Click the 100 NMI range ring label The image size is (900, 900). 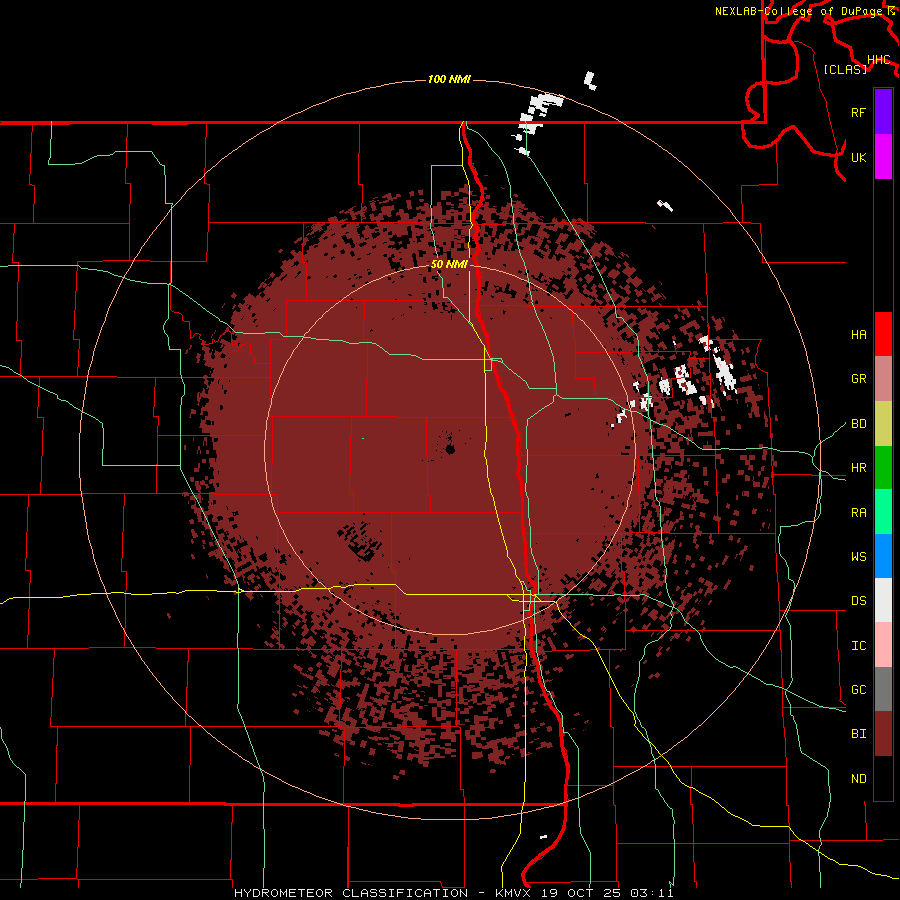(449, 79)
